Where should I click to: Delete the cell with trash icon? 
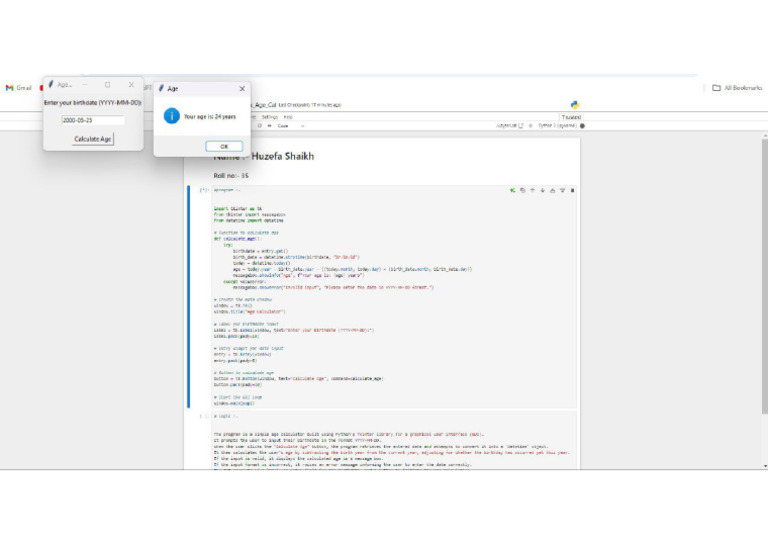click(572, 189)
